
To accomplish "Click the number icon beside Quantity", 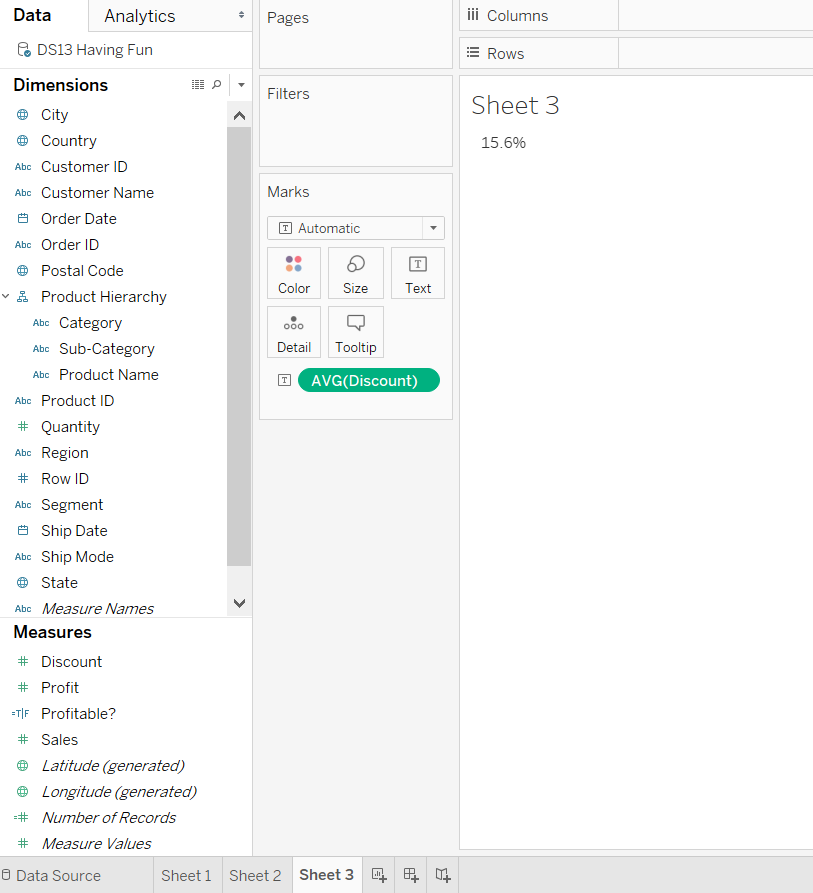I will click(23, 427).
